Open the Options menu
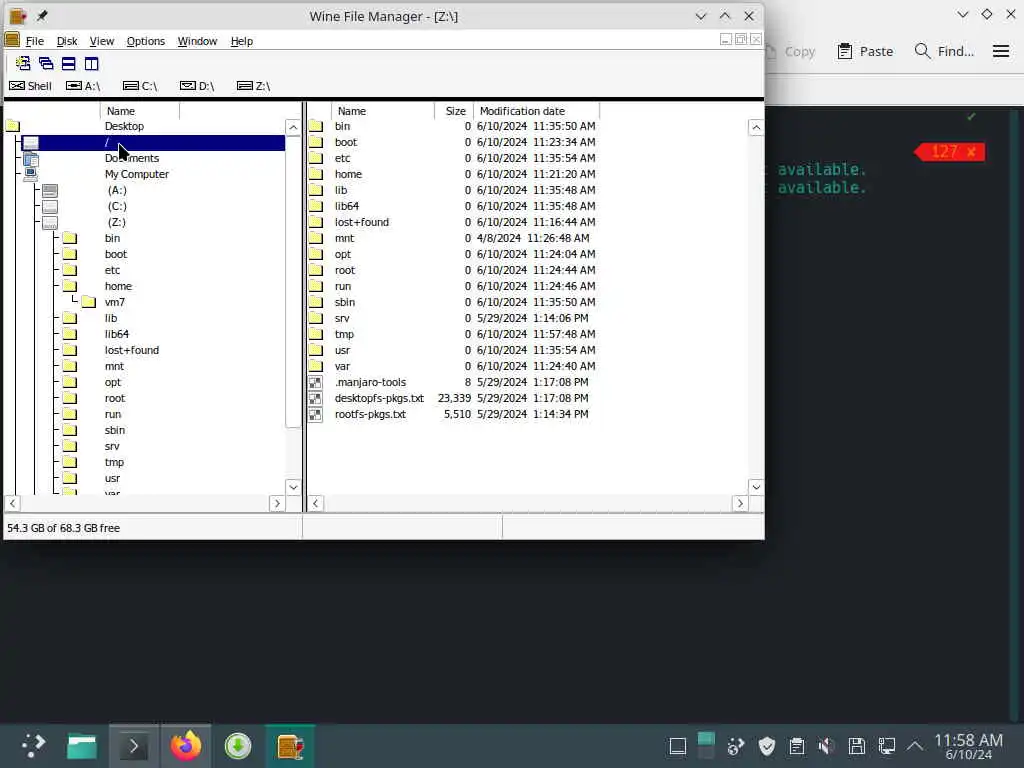1024x768 pixels. [146, 41]
